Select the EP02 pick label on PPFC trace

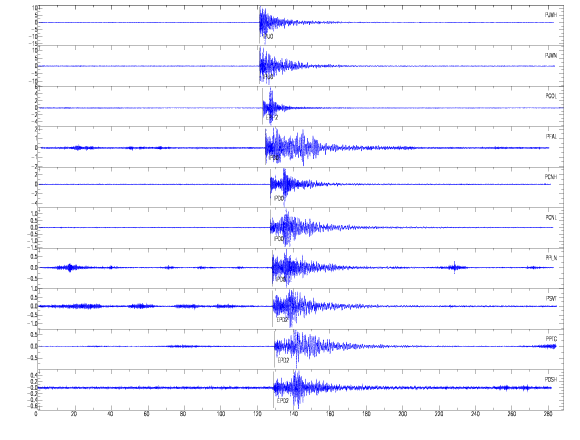283,361
